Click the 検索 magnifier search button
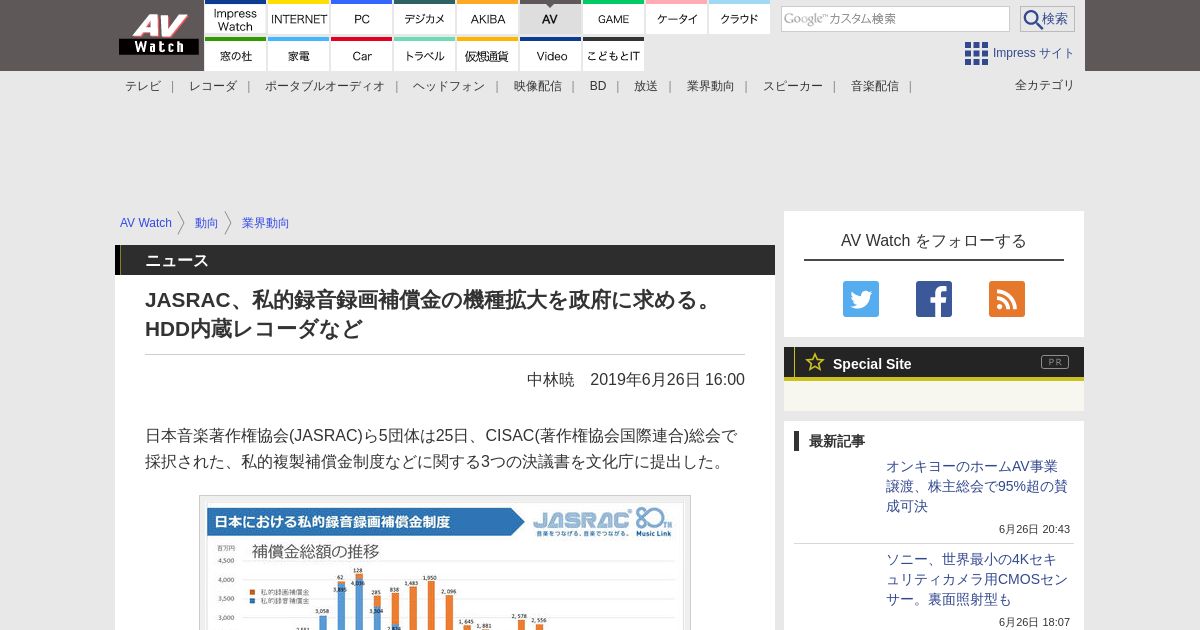The width and height of the screenshot is (1200, 630). tap(1047, 19)
